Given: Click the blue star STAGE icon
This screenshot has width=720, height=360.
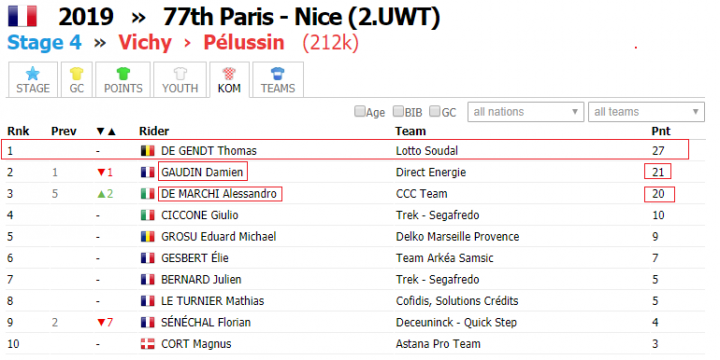Looking at the screenshot, I should tap(33, 73).
